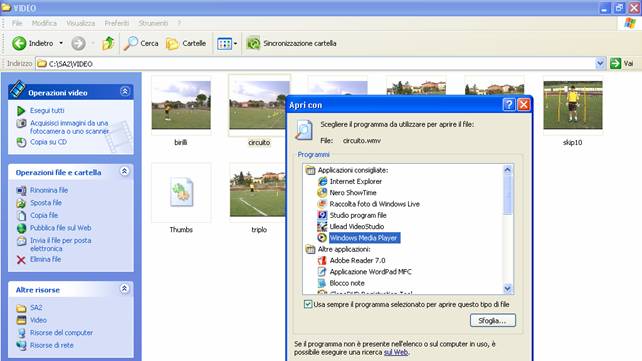Click the green forward arrow button

(78, 43)
